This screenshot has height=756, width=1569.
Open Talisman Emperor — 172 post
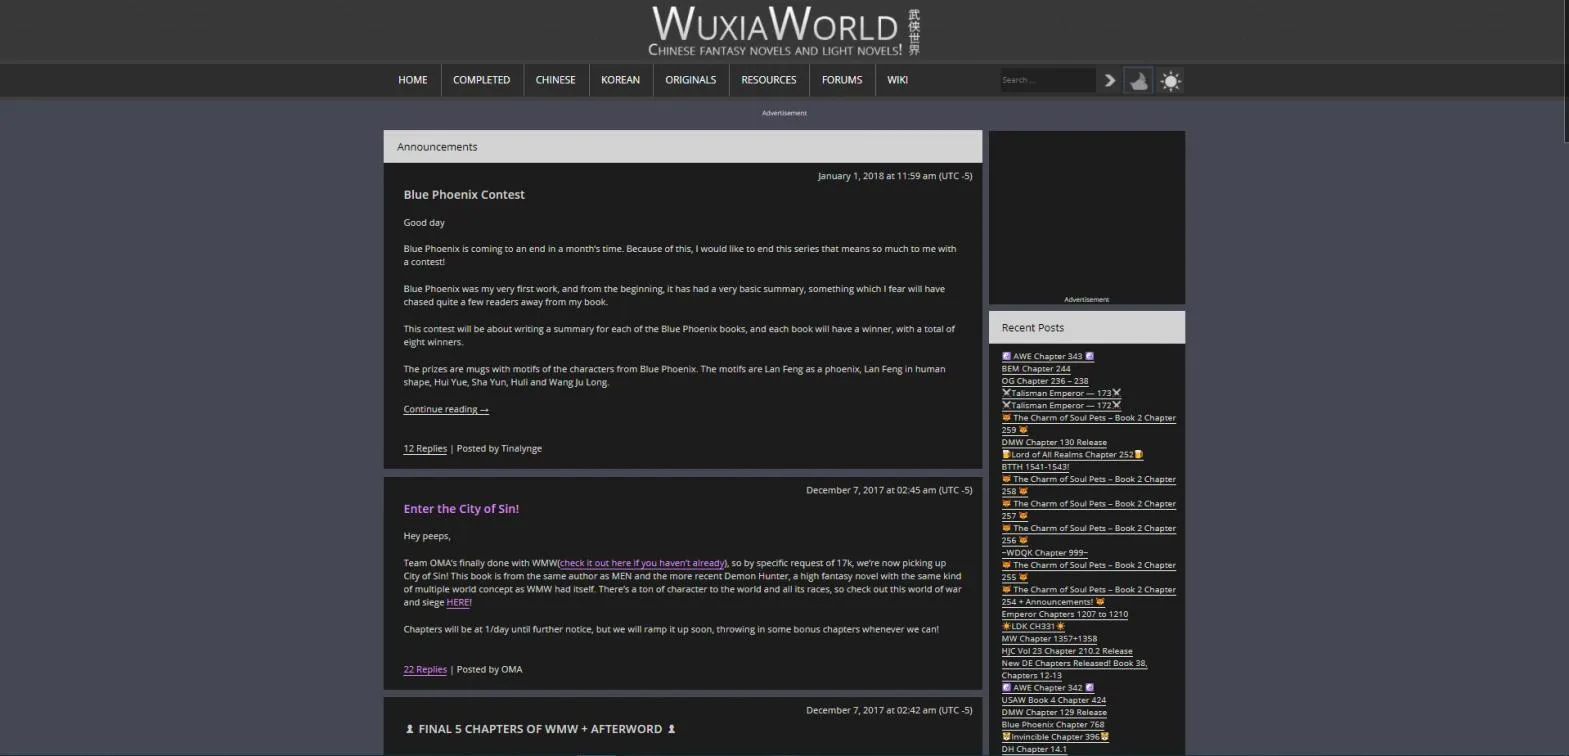tap(1061, 405)
